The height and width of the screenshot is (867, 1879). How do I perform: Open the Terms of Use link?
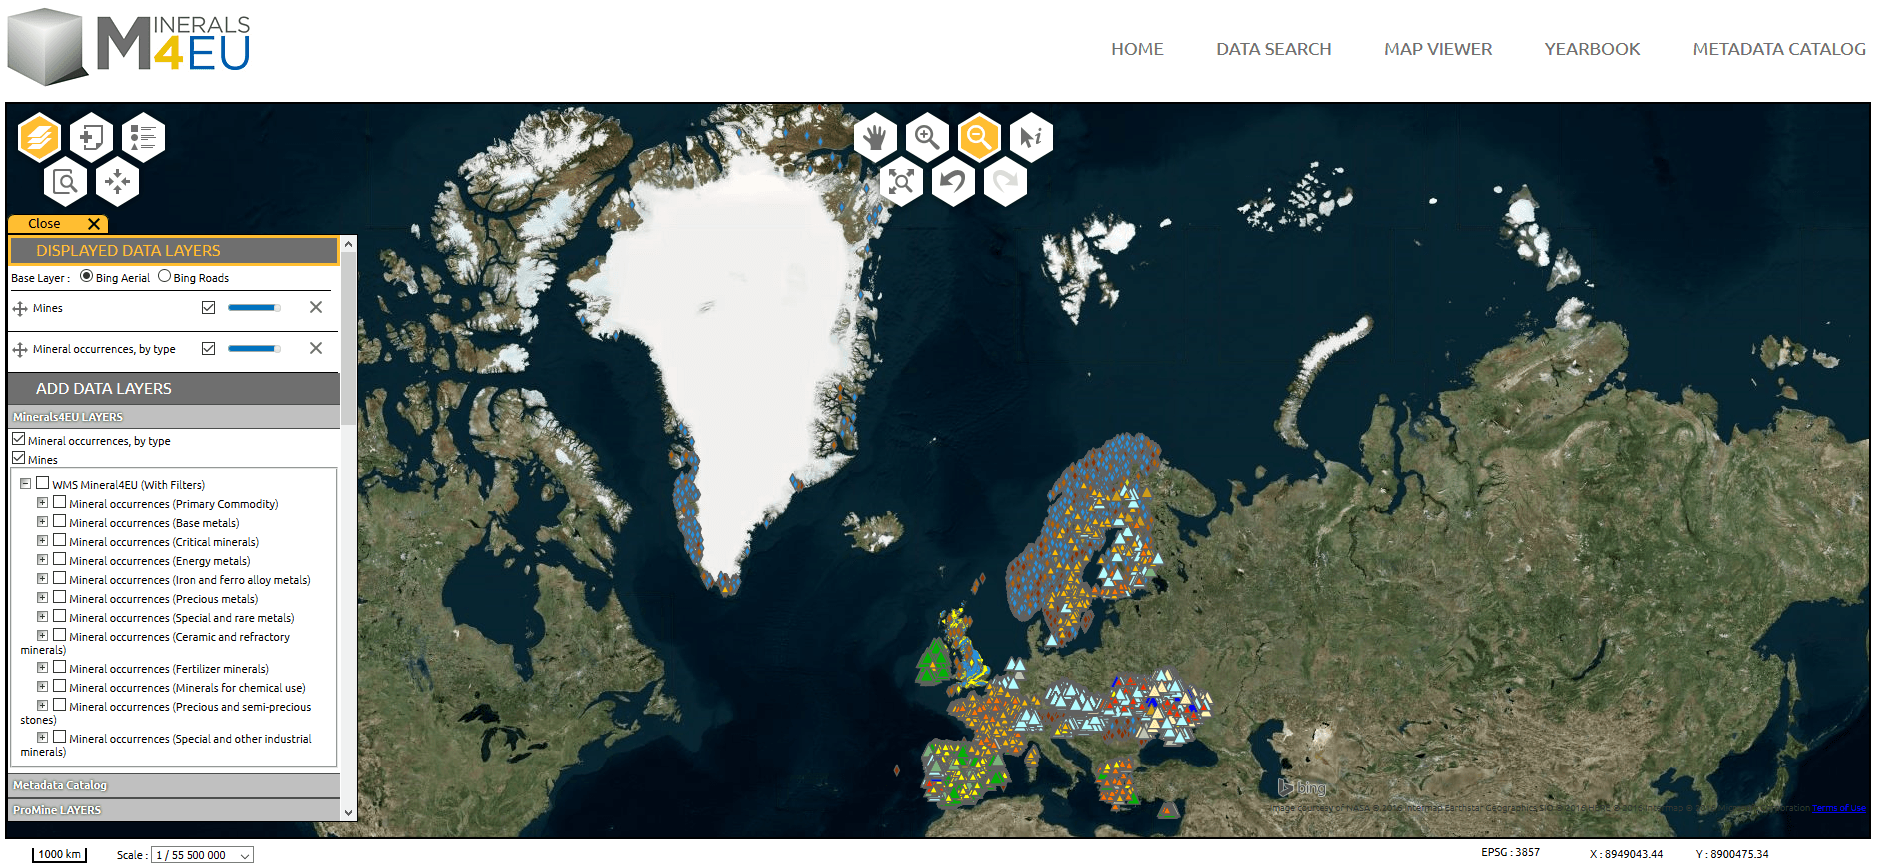pos(1839,808)
